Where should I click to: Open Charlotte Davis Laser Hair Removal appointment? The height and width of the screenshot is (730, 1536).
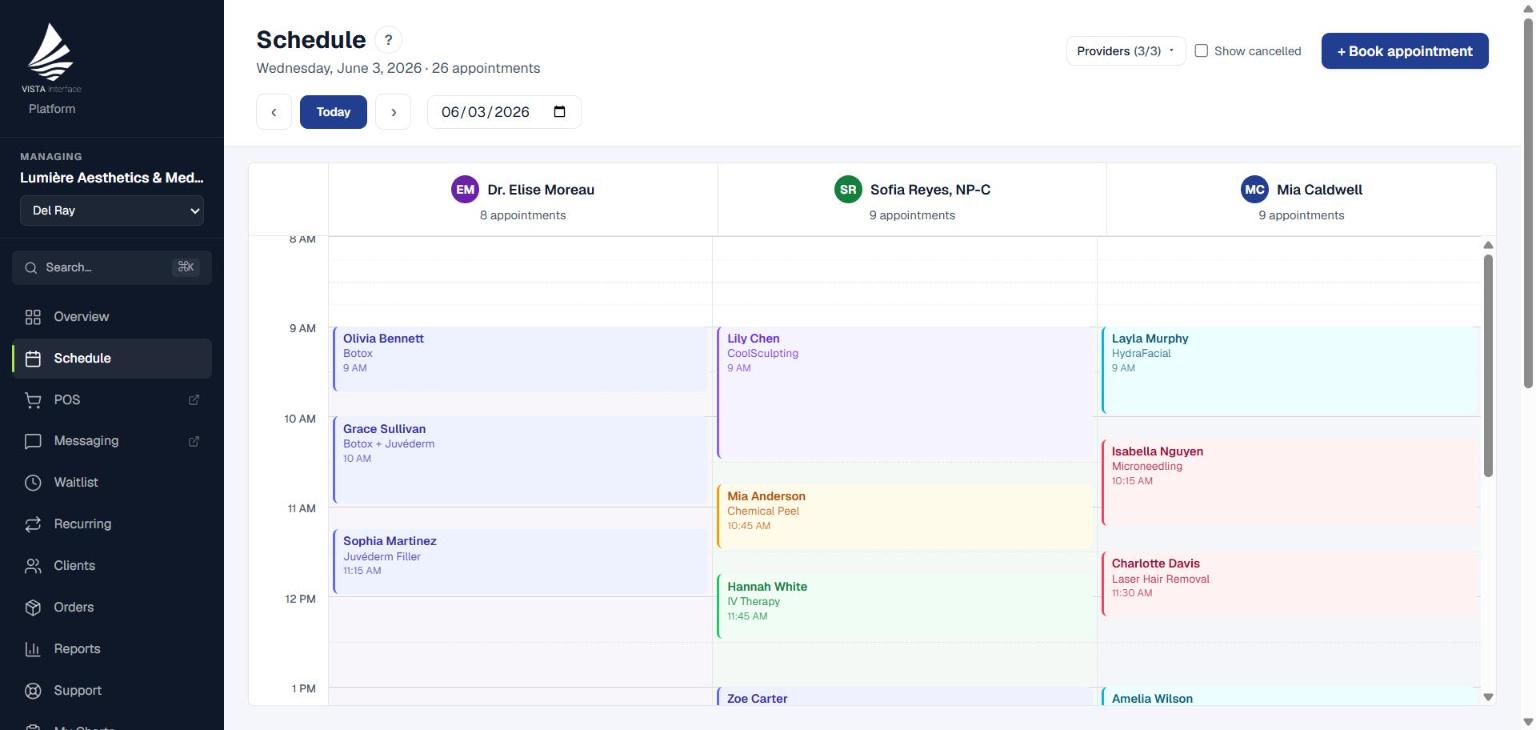[x=1290, y=584]
